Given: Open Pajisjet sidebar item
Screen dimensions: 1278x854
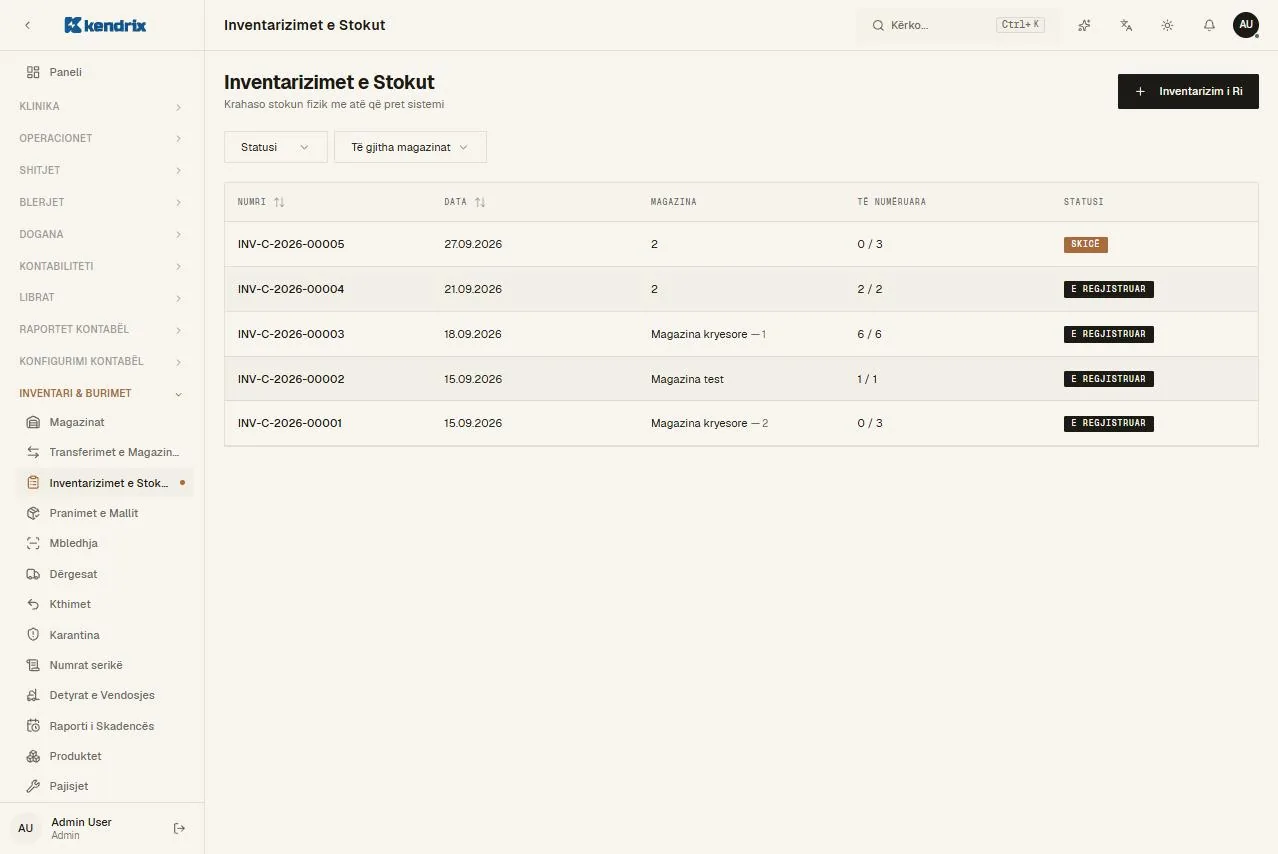Looking at the screenshot, I should point(102,786).
